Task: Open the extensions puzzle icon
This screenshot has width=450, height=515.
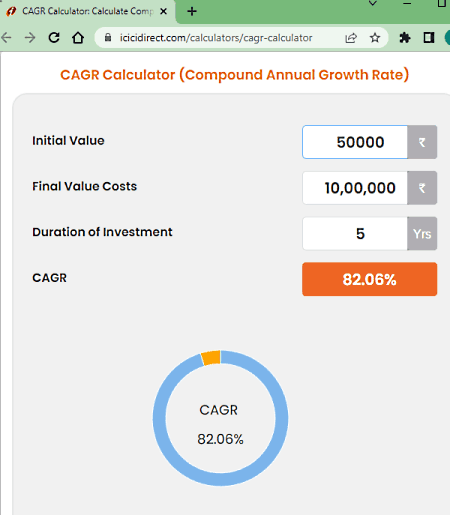Action: pyautogui.click(x=405, y=38)
